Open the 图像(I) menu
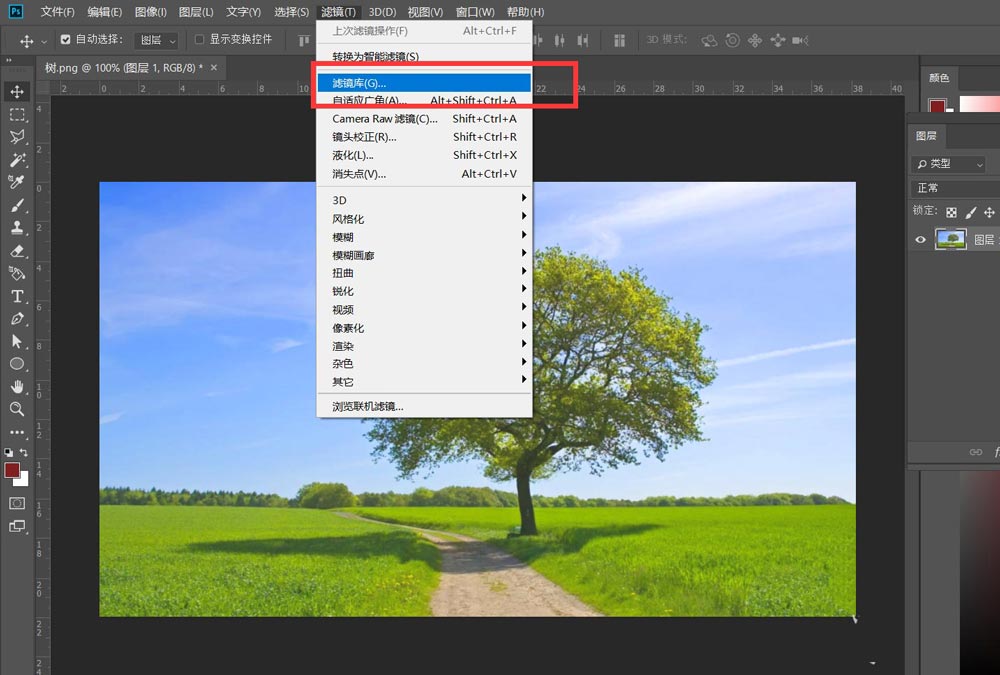 [150, 12]
